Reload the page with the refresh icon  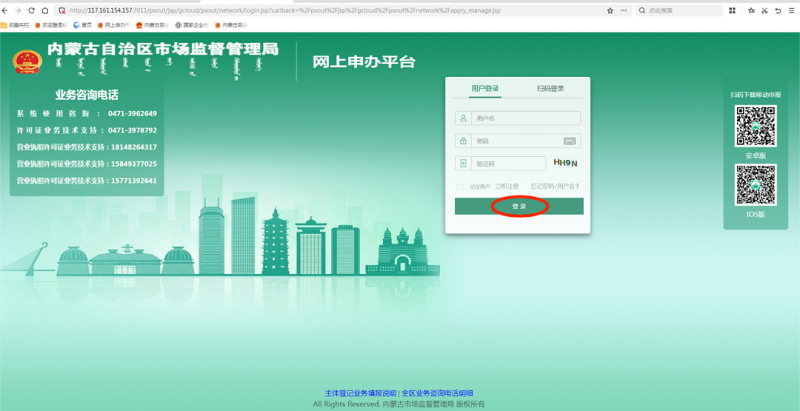pos(31,10)
